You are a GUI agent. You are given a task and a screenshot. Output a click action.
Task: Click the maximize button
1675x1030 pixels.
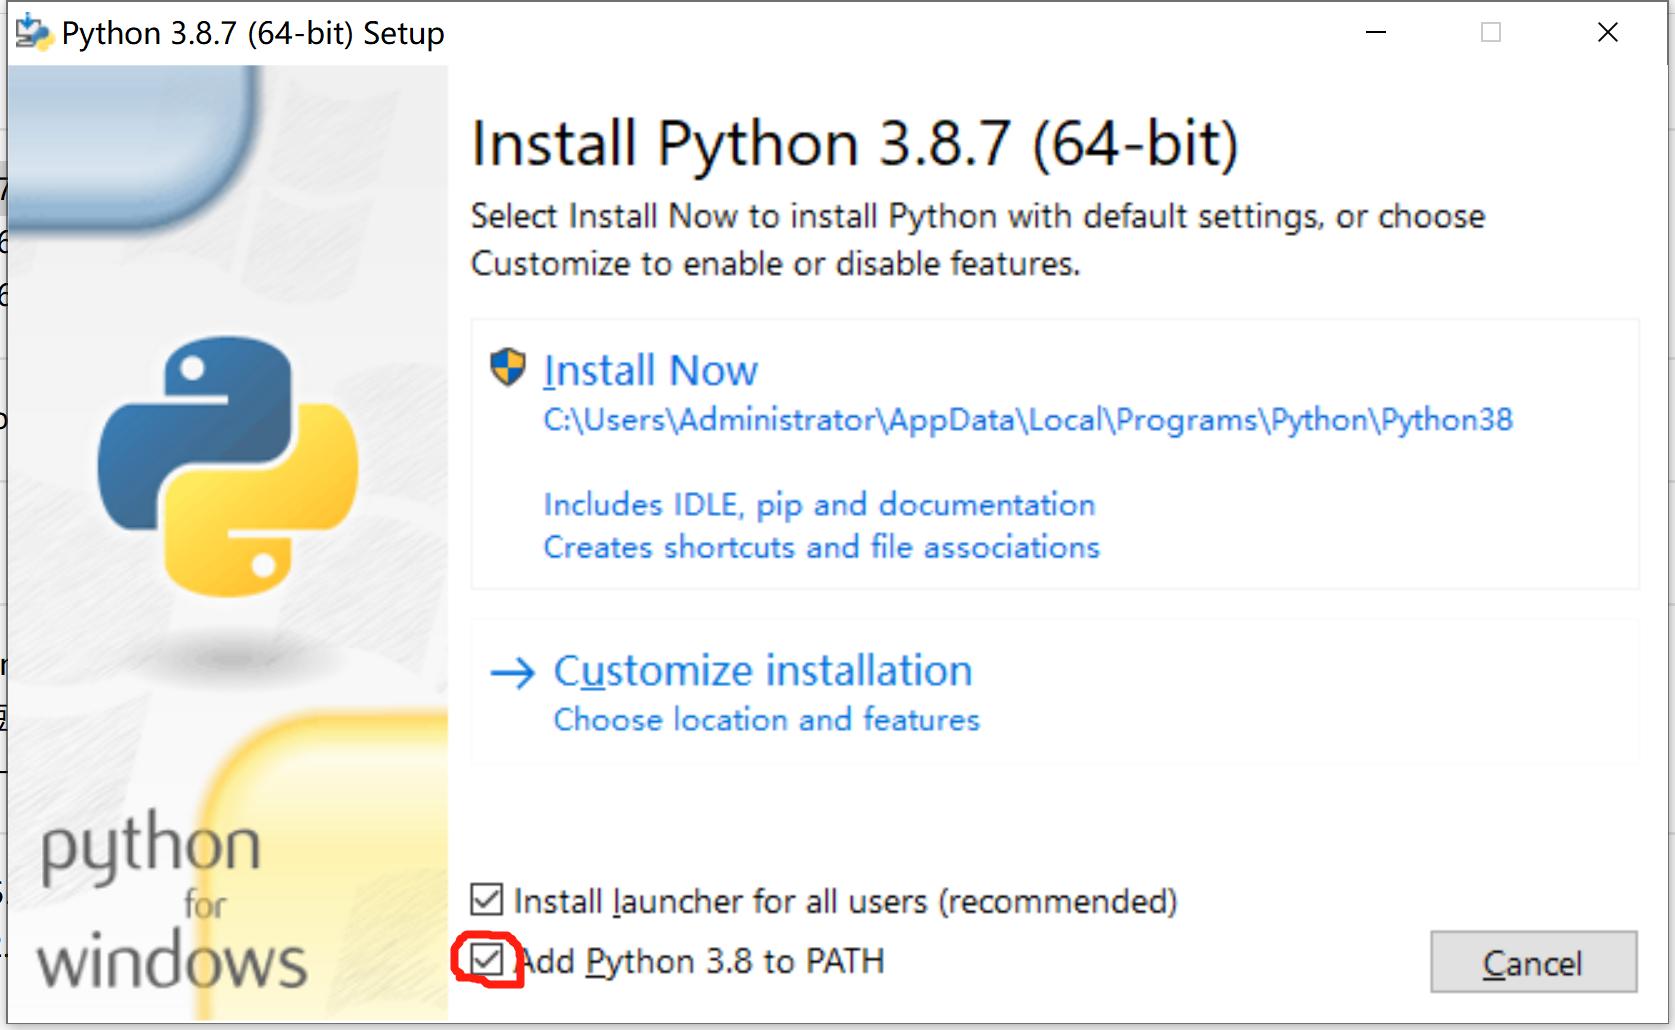click(x=1491, y=31)
